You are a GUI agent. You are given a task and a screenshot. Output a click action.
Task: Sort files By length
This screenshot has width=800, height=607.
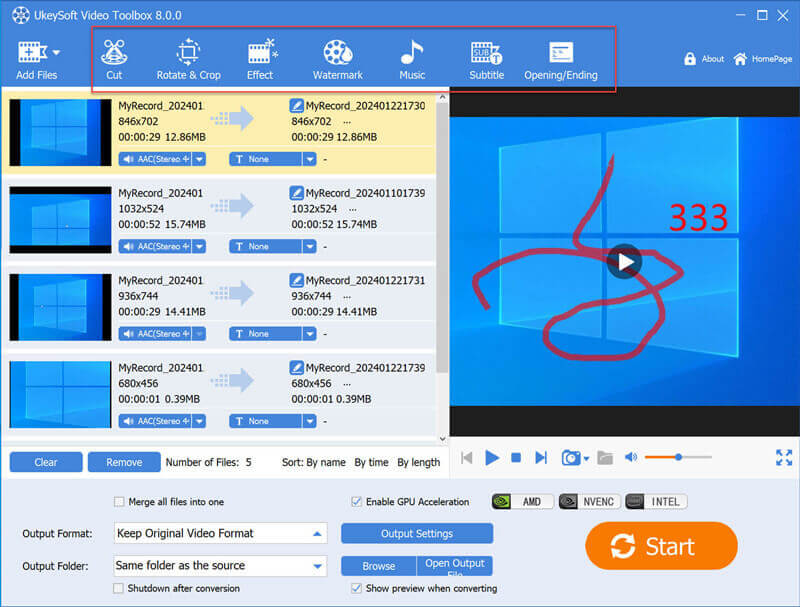418,462
